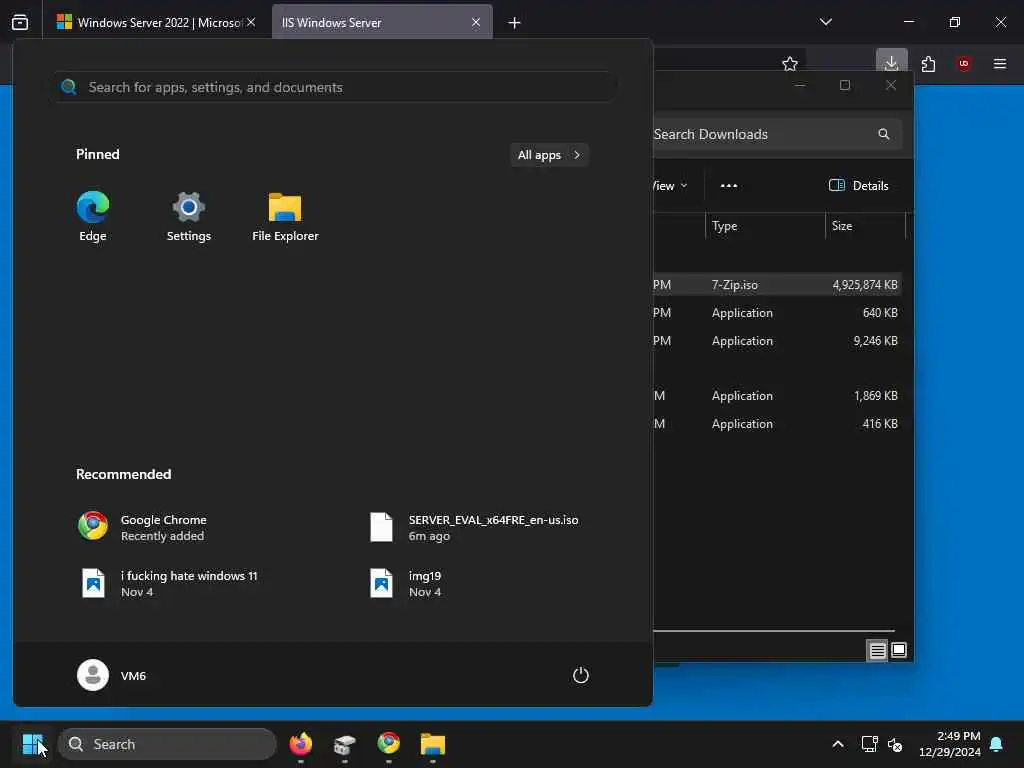Screen dimensions: 1024x768
Task: Focus the Start menu search box
Action: [334, 87]
